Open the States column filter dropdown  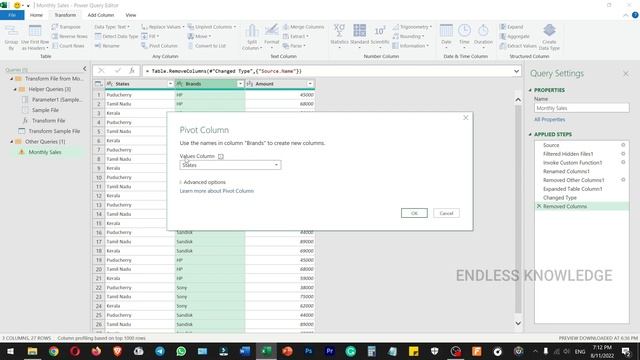170,84
